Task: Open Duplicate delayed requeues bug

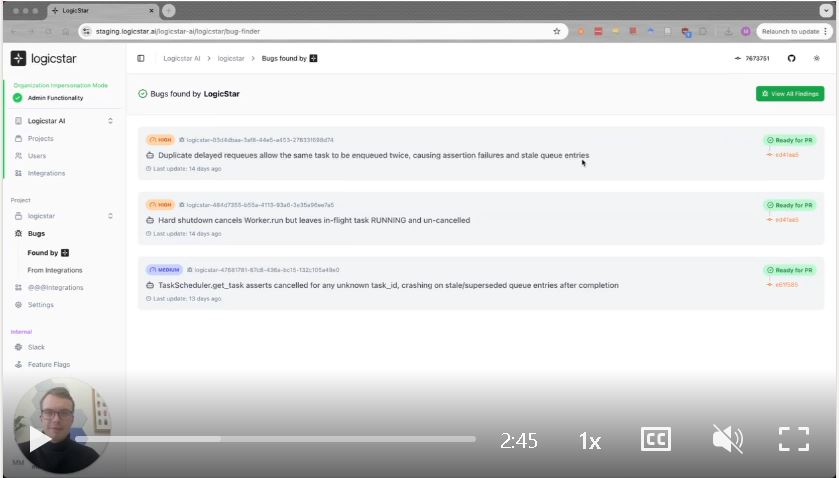Action: tap(373, 155)
